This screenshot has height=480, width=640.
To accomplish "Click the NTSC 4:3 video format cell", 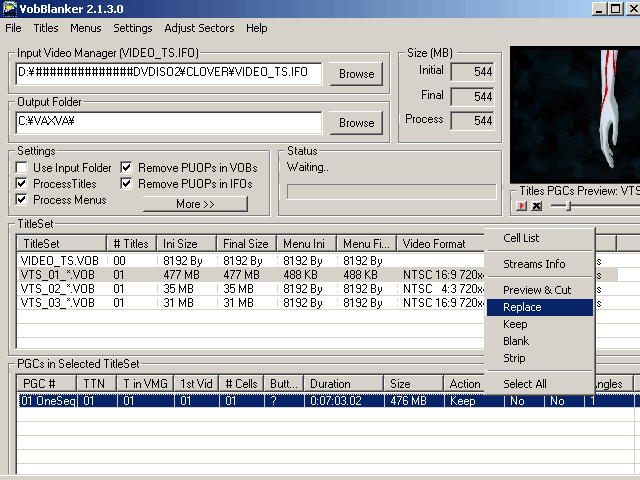I will (x=443, y=289).
